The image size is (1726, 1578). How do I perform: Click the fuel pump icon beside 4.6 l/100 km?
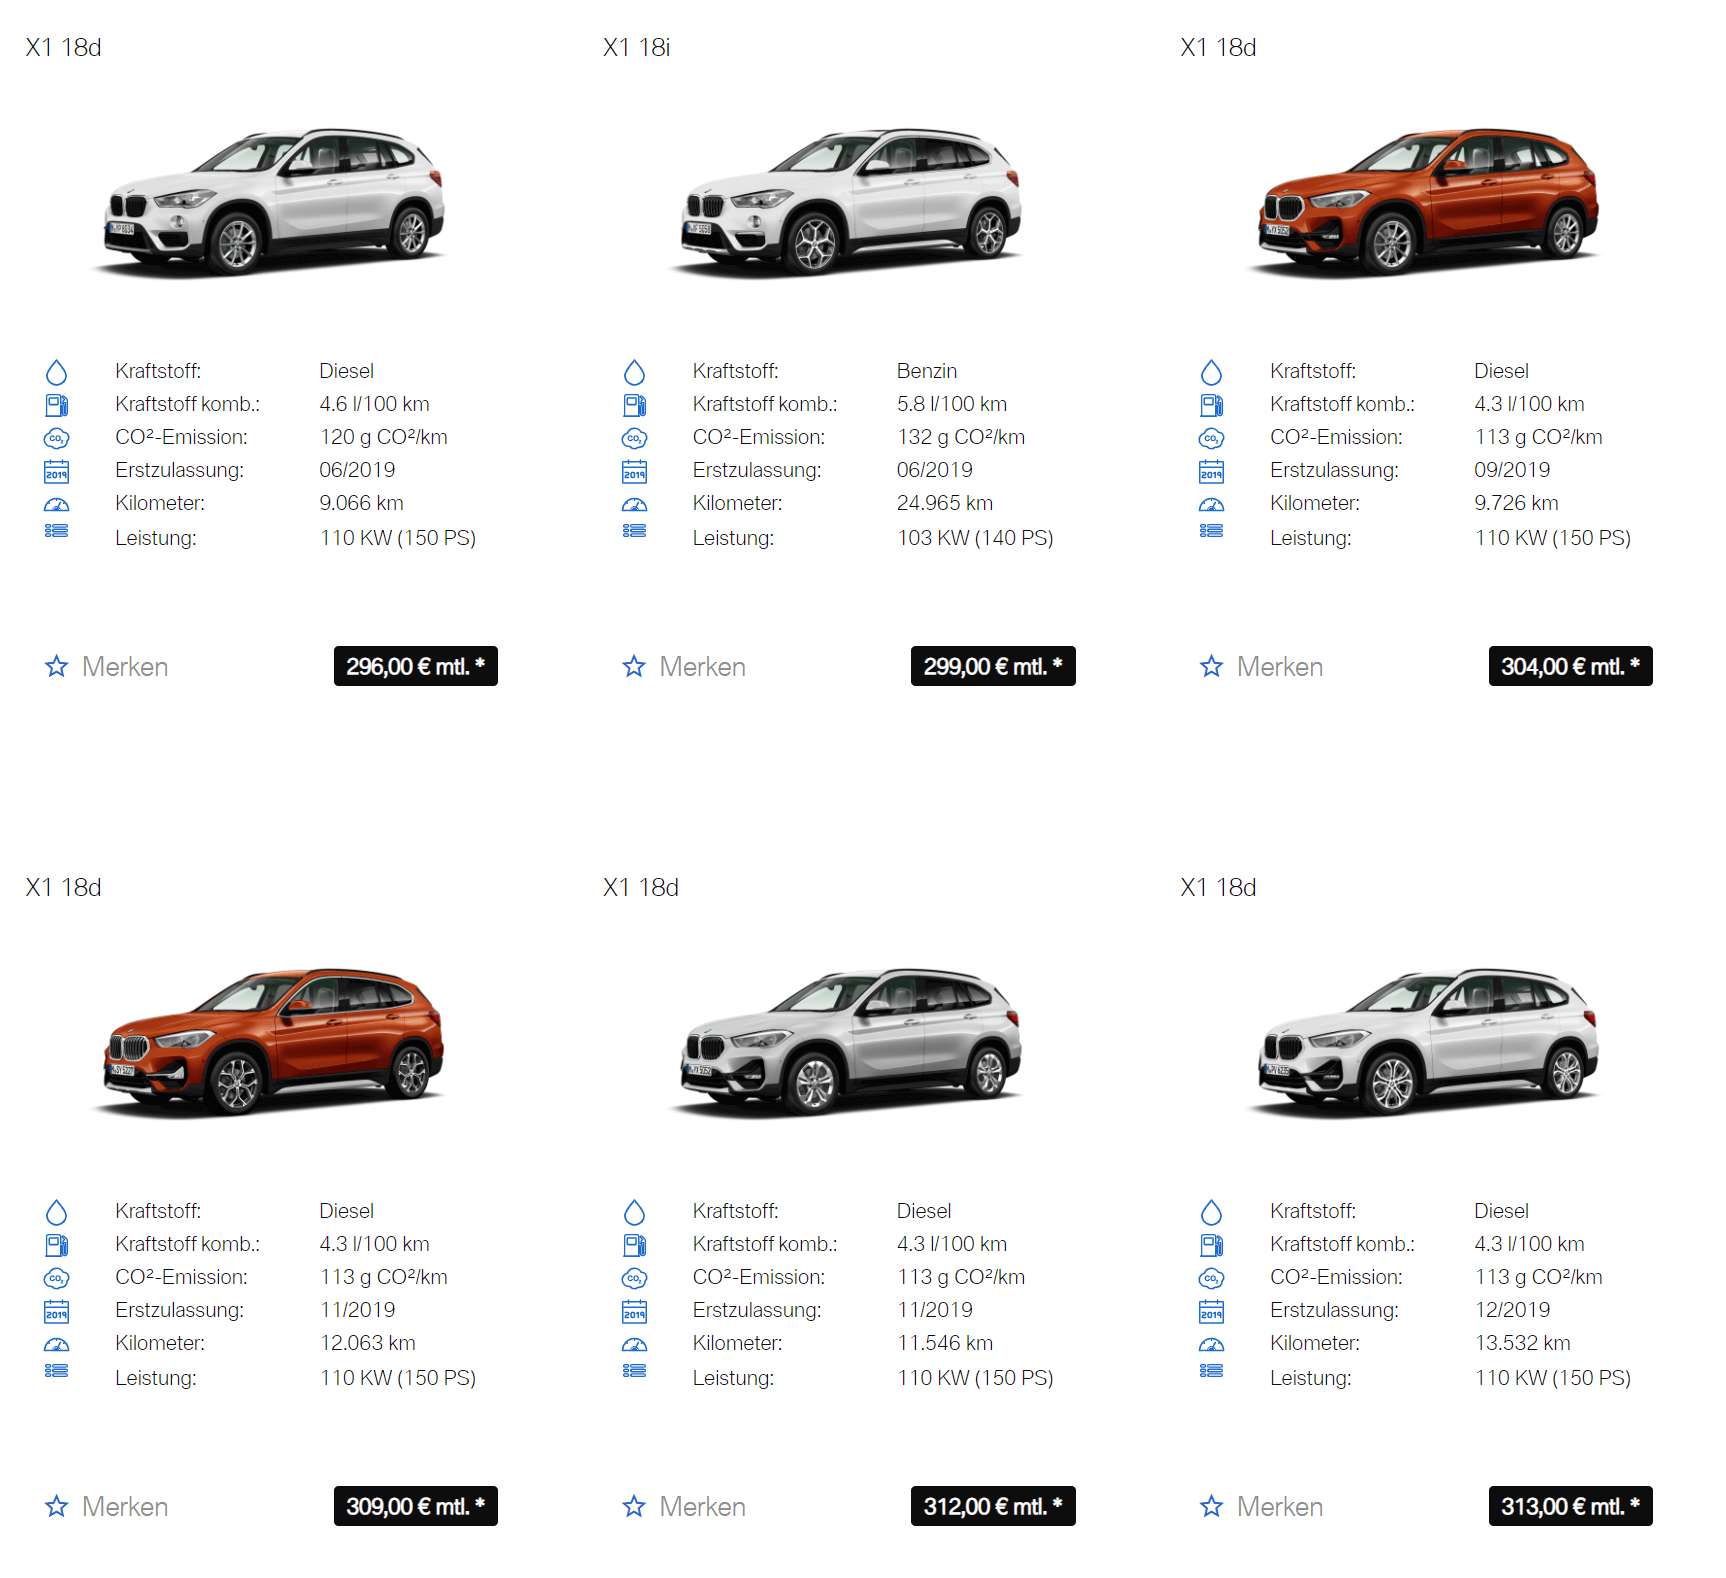click(x=57, y=405)
